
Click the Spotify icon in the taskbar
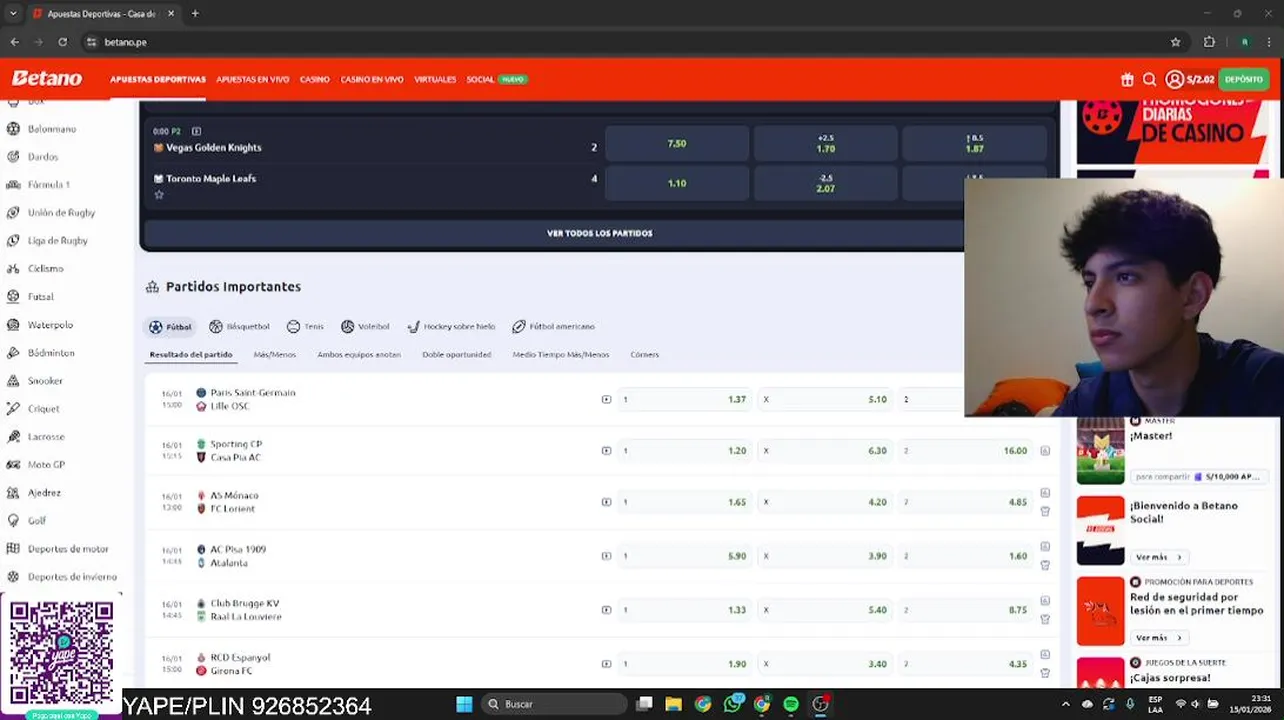click(791, 704)
